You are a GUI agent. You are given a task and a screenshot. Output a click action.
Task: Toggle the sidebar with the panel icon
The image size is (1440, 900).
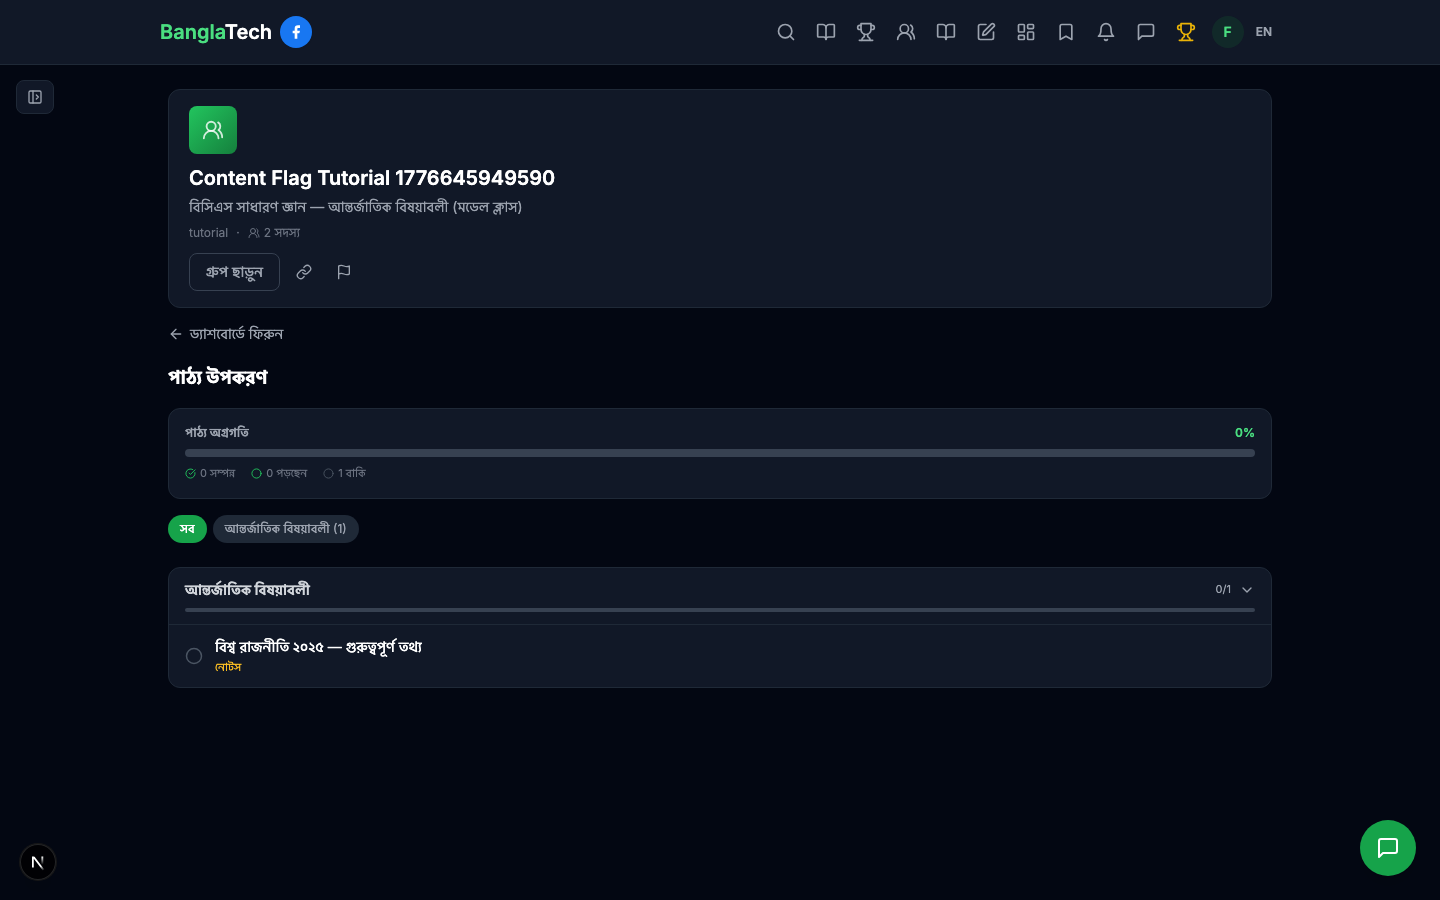tap(35, 97)
